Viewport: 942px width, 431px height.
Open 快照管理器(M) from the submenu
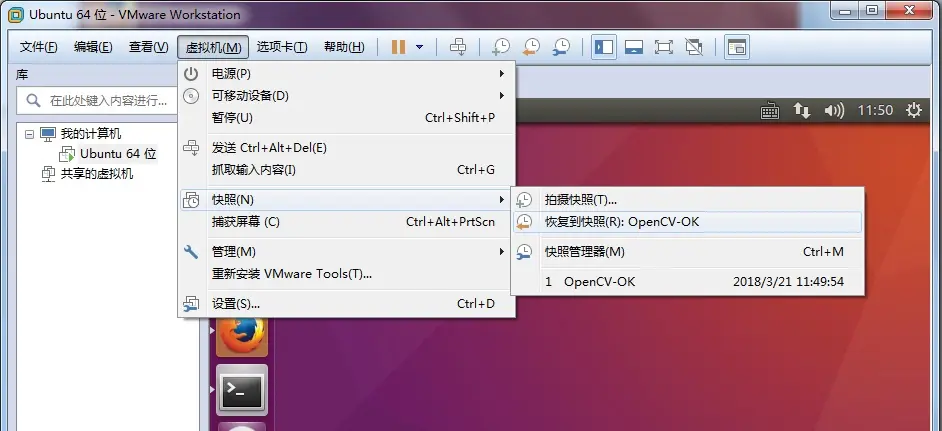(687, 252)
